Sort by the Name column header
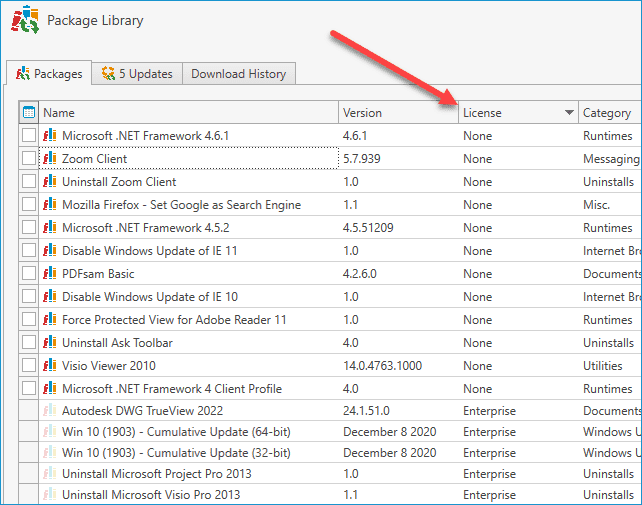Screen dimensions: 642x505 click(x=189, y=112)
